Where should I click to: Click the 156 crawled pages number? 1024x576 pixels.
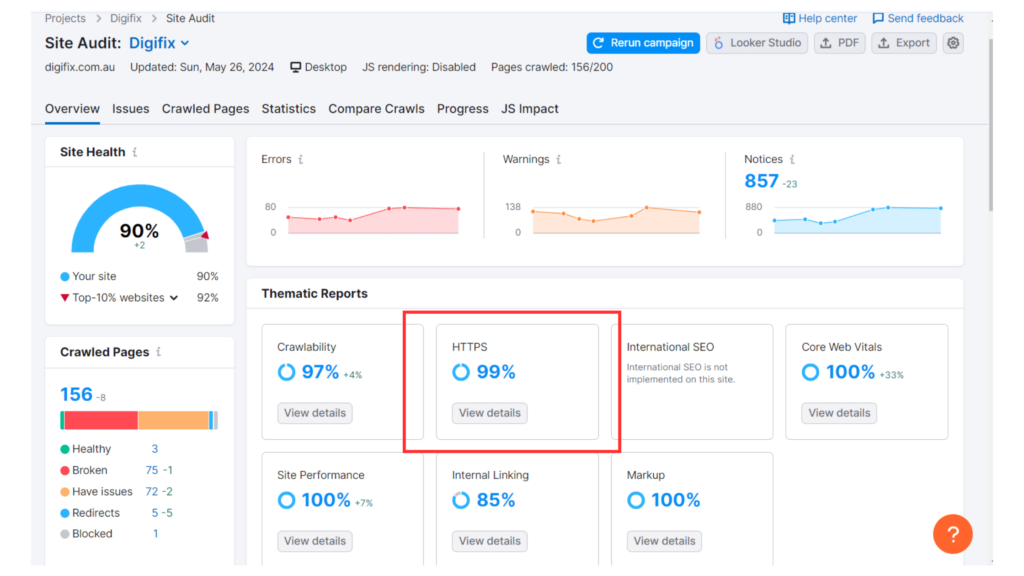(x=76, y=394)
